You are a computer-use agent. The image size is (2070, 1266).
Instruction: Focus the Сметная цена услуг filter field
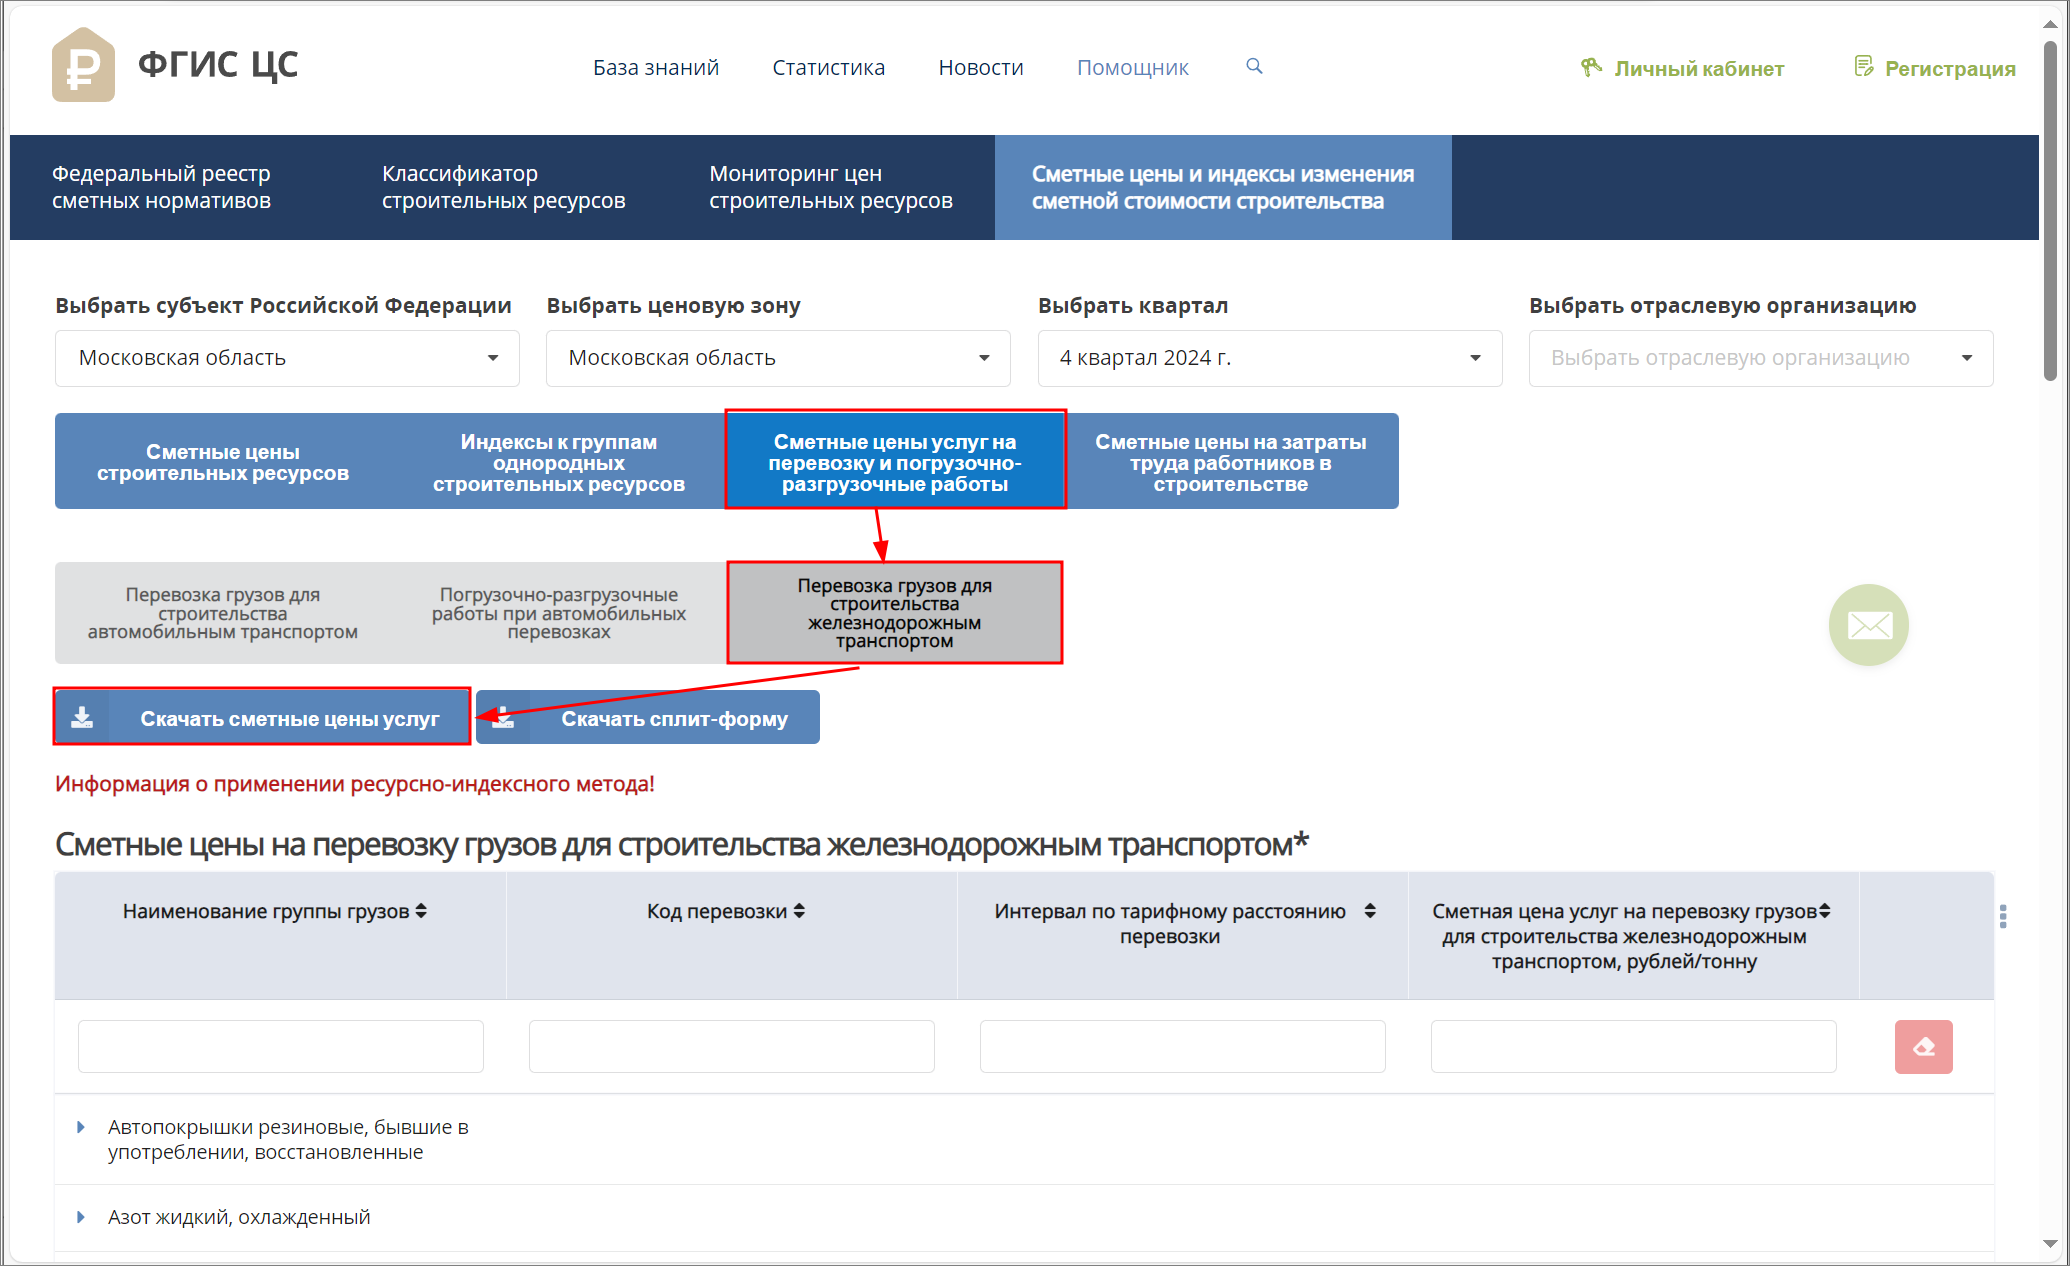1634,1046
